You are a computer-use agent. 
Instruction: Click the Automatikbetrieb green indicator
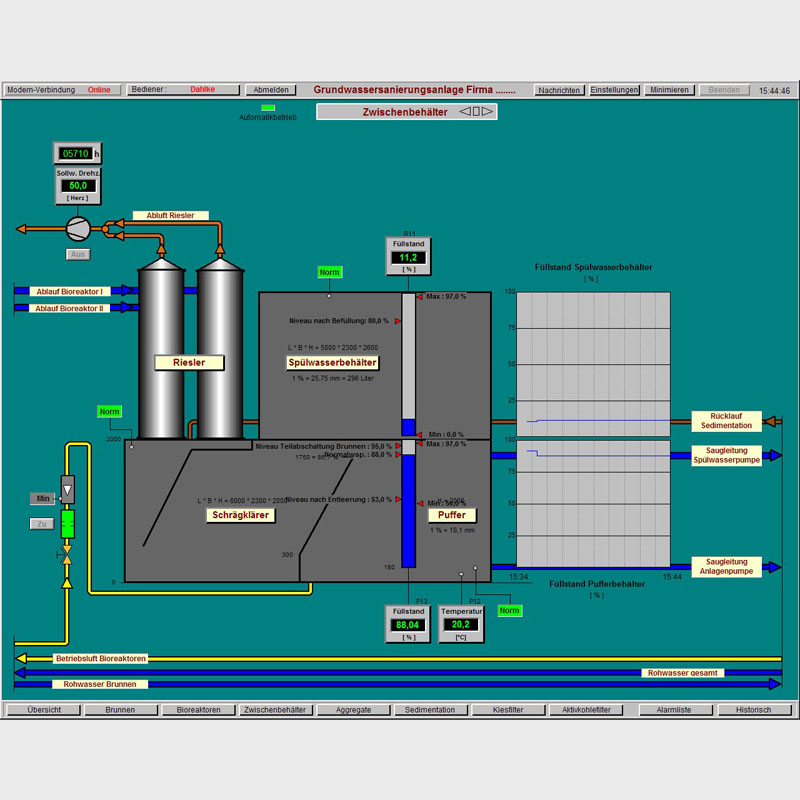tap(267, 107)
